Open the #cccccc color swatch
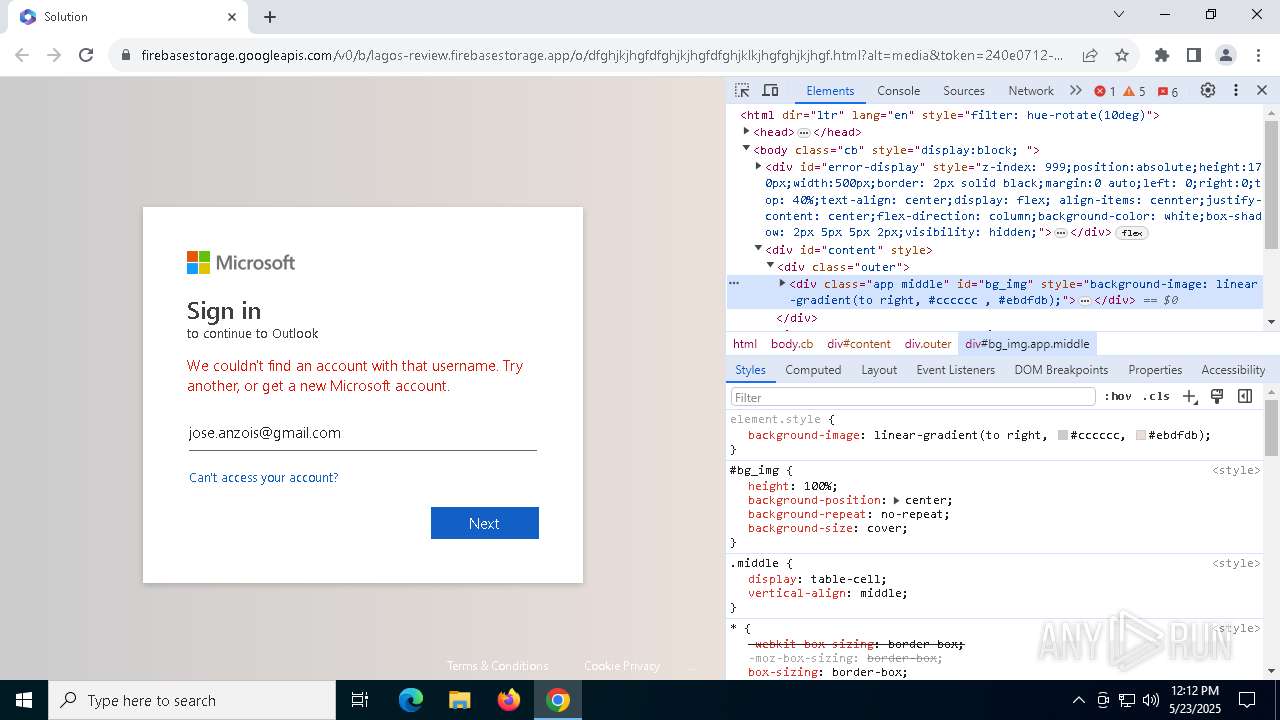This screenshot has height=720, width=1280. (1063, 436)
